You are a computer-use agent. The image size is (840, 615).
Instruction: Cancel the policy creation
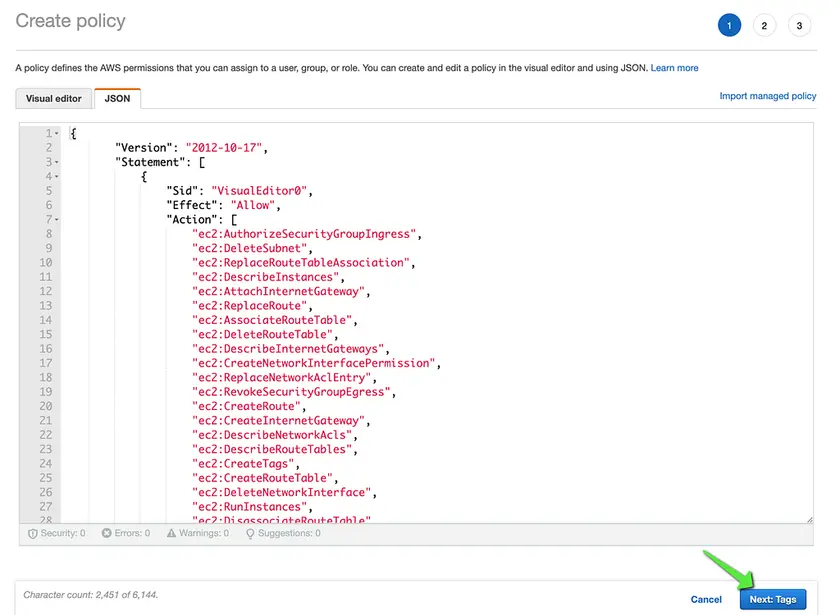click(x=706, y=599)
